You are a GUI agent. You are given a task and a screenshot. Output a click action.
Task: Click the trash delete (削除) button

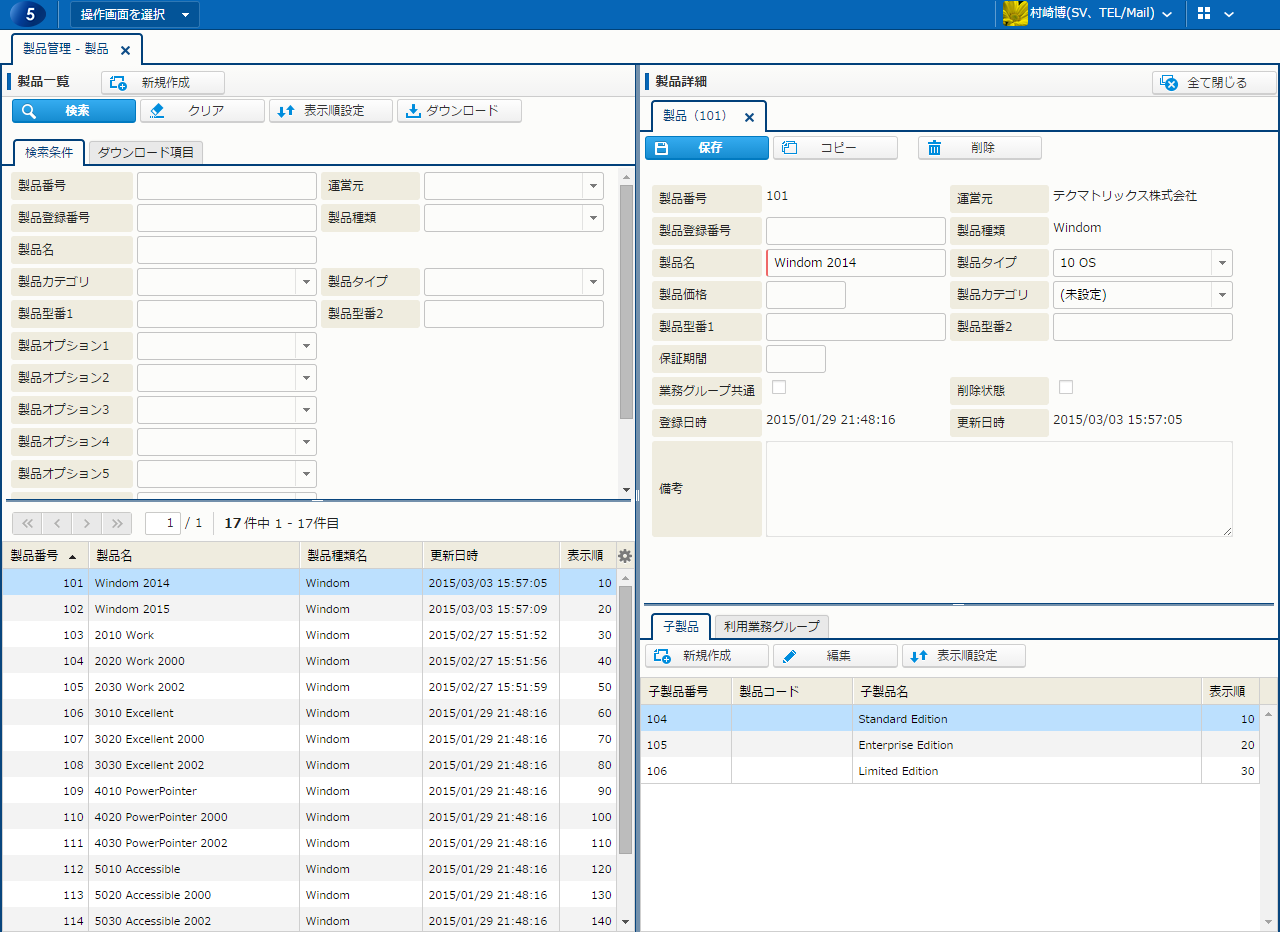click(x=979, y=148)
